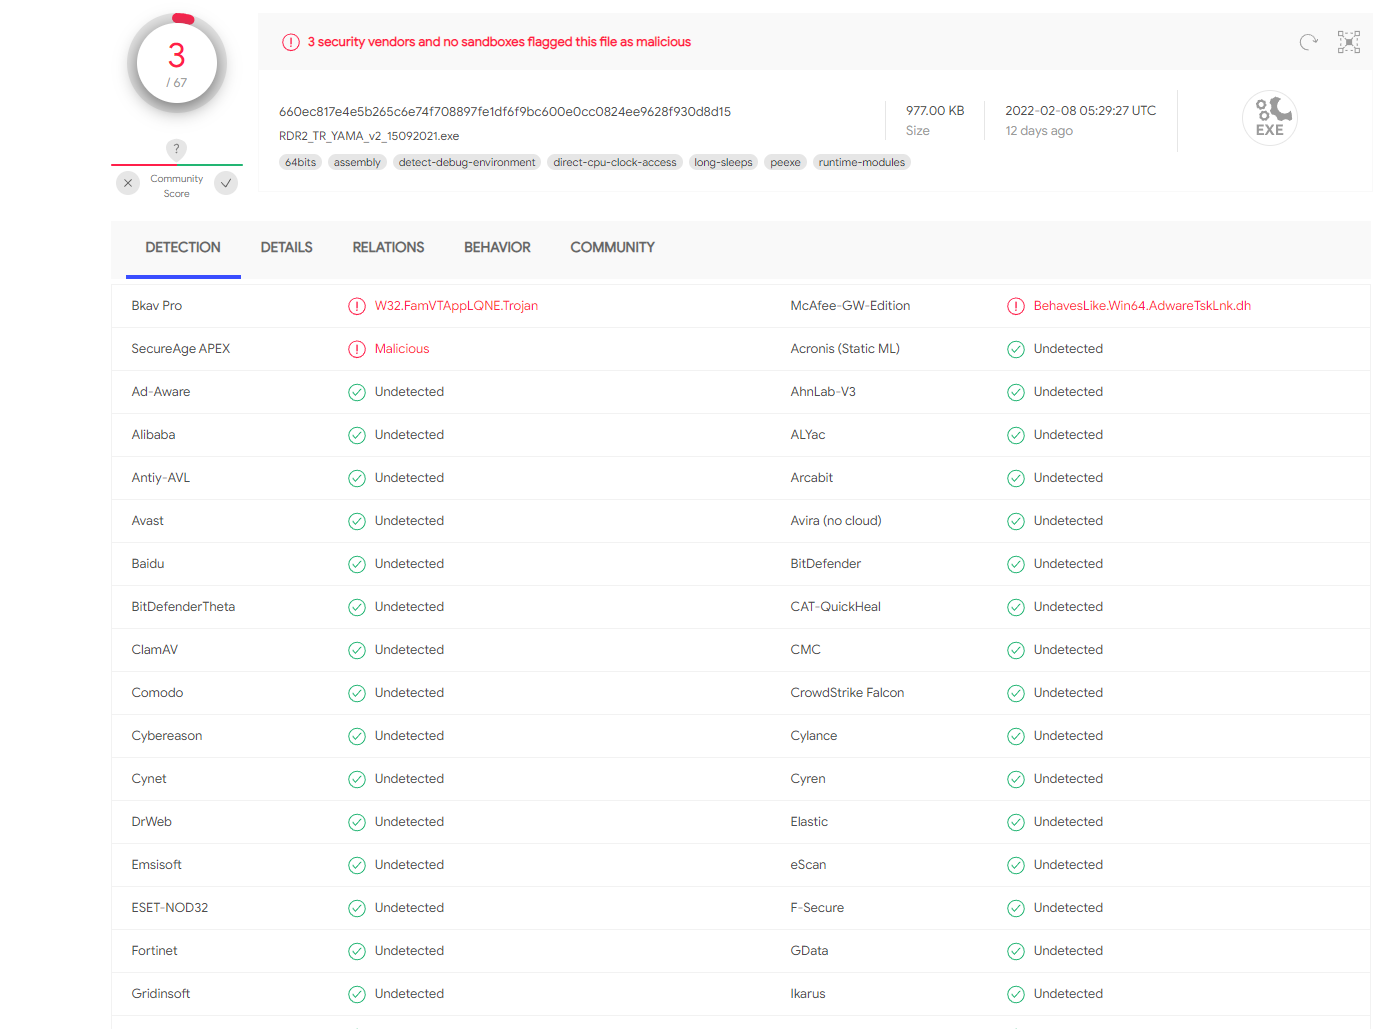Click the long-sleeps tag

pyautogui.click(x=723, y=162)
